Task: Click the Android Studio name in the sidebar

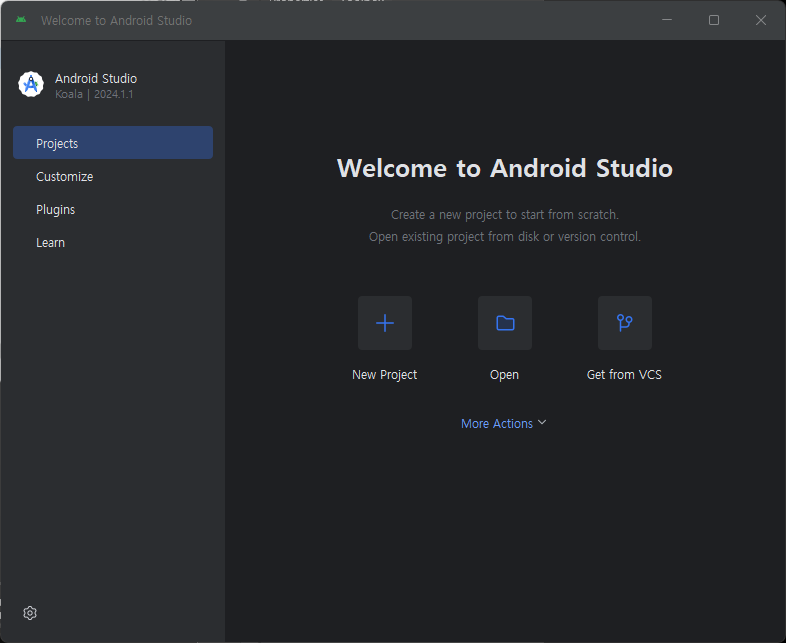Action: 96,79
